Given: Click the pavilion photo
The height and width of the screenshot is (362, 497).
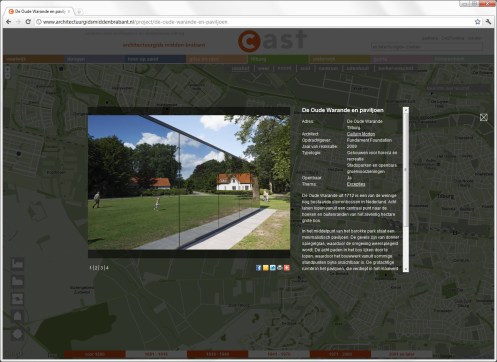Looking at the screenshot, I should (x=189, y=182).
